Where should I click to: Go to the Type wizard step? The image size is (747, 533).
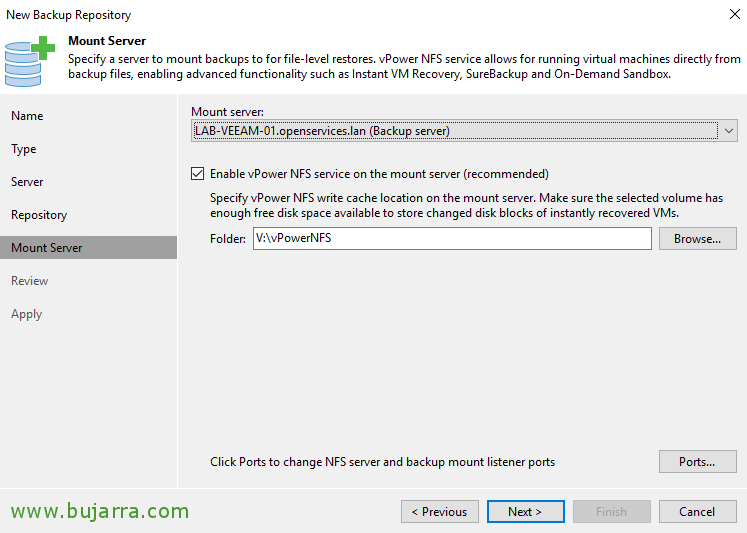click(24, 149)
